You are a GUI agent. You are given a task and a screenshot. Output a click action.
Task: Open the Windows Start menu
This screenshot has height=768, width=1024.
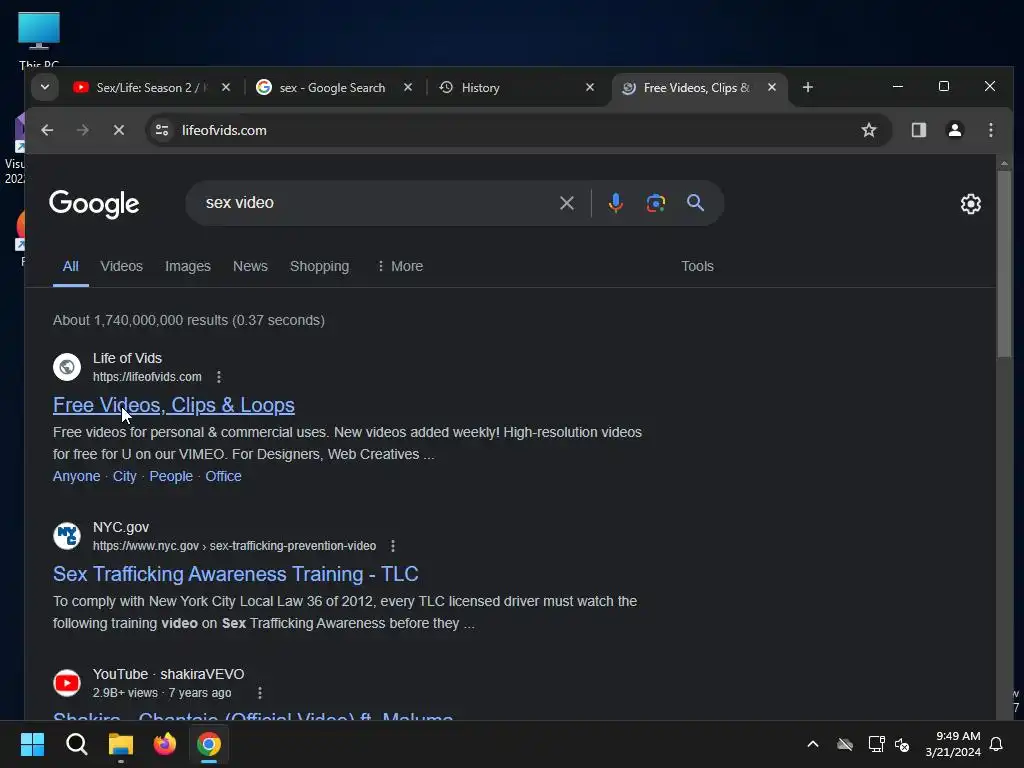point(32,744)
